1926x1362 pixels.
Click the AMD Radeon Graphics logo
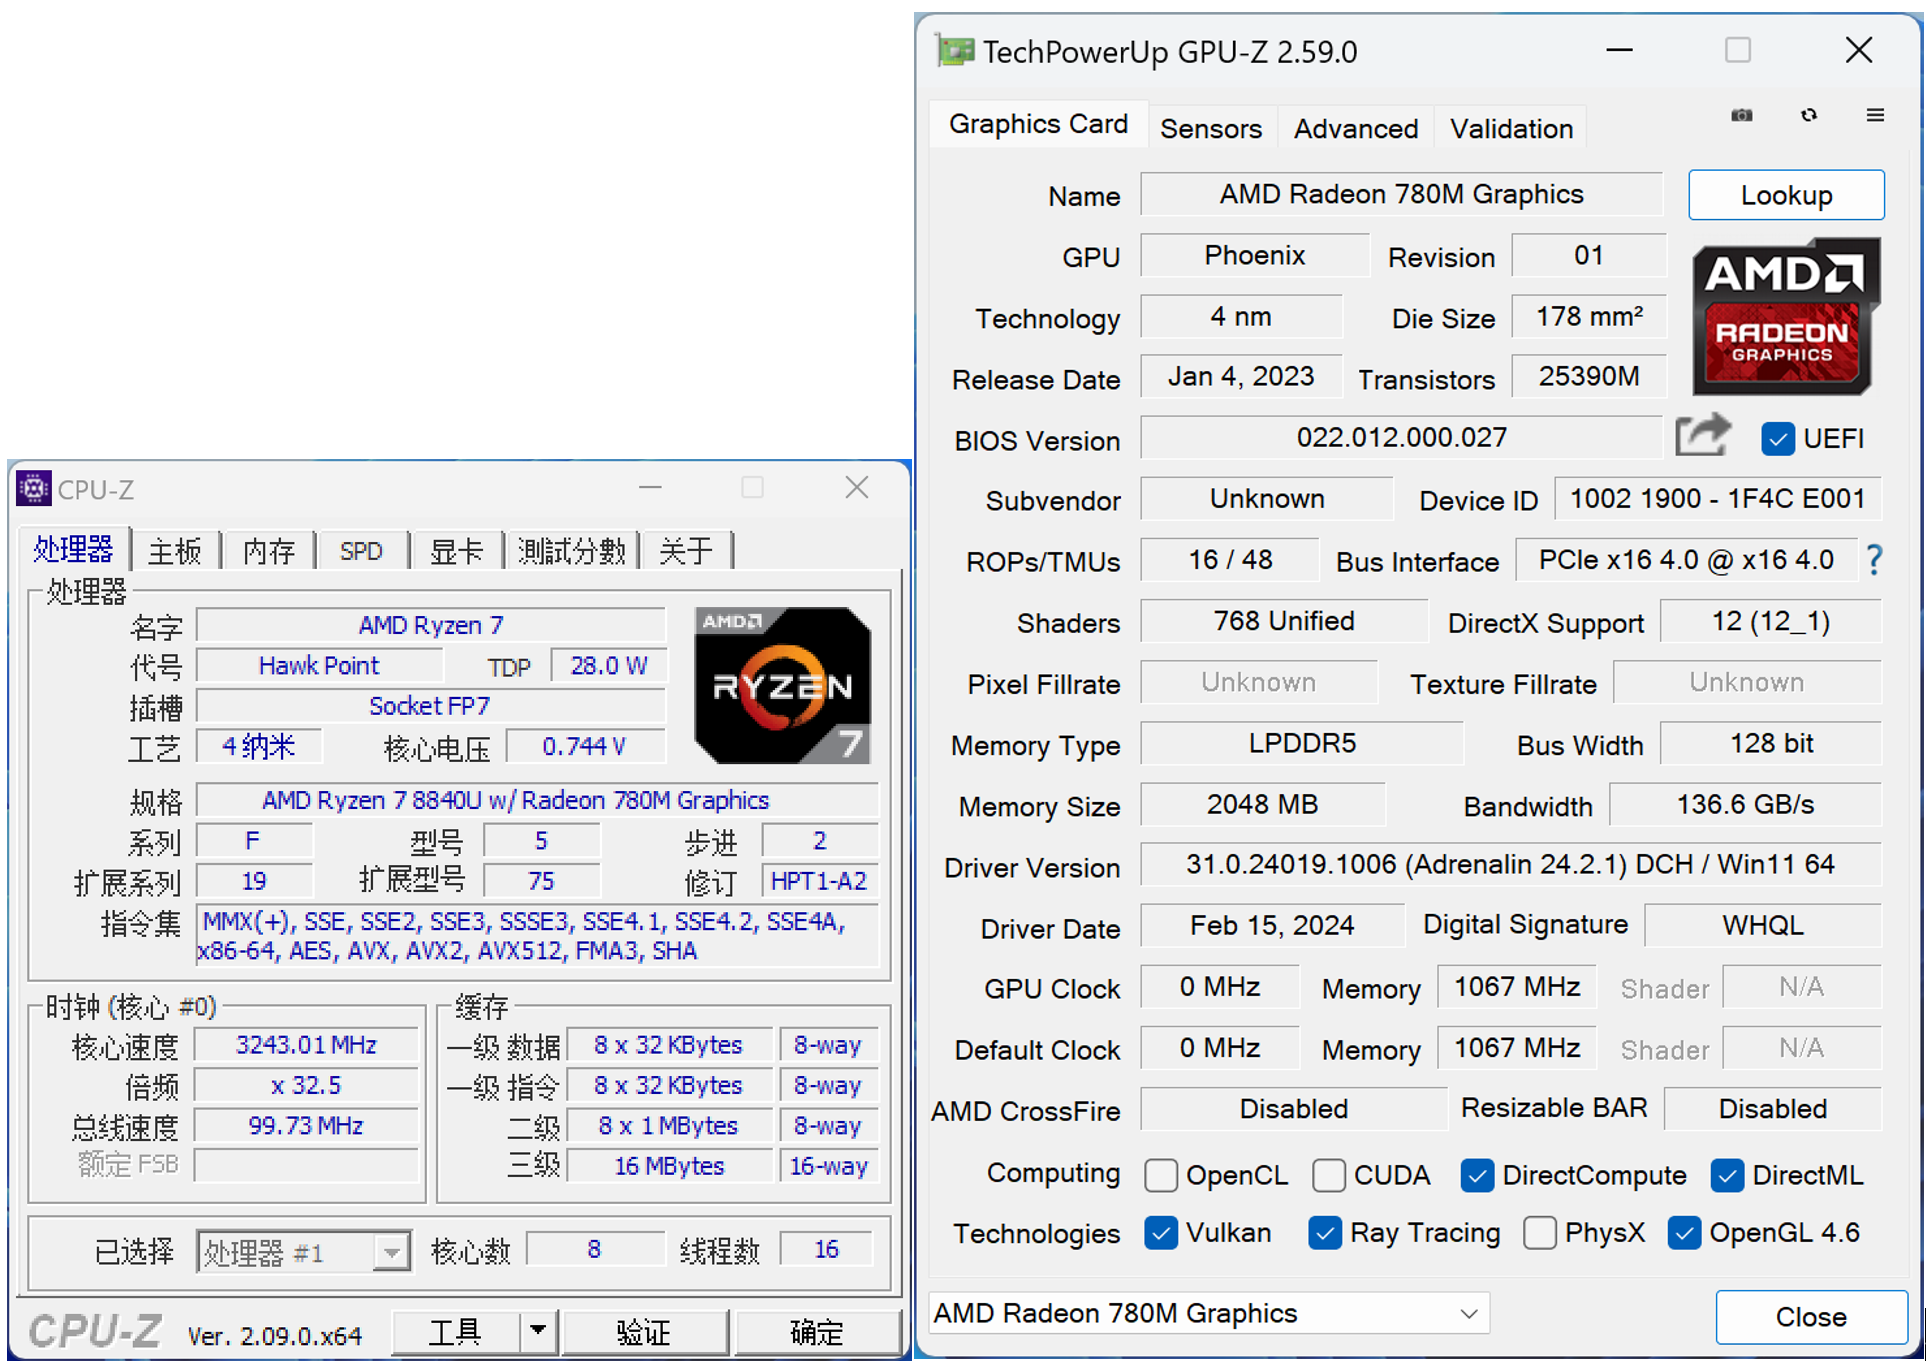tap(1785, 316)
